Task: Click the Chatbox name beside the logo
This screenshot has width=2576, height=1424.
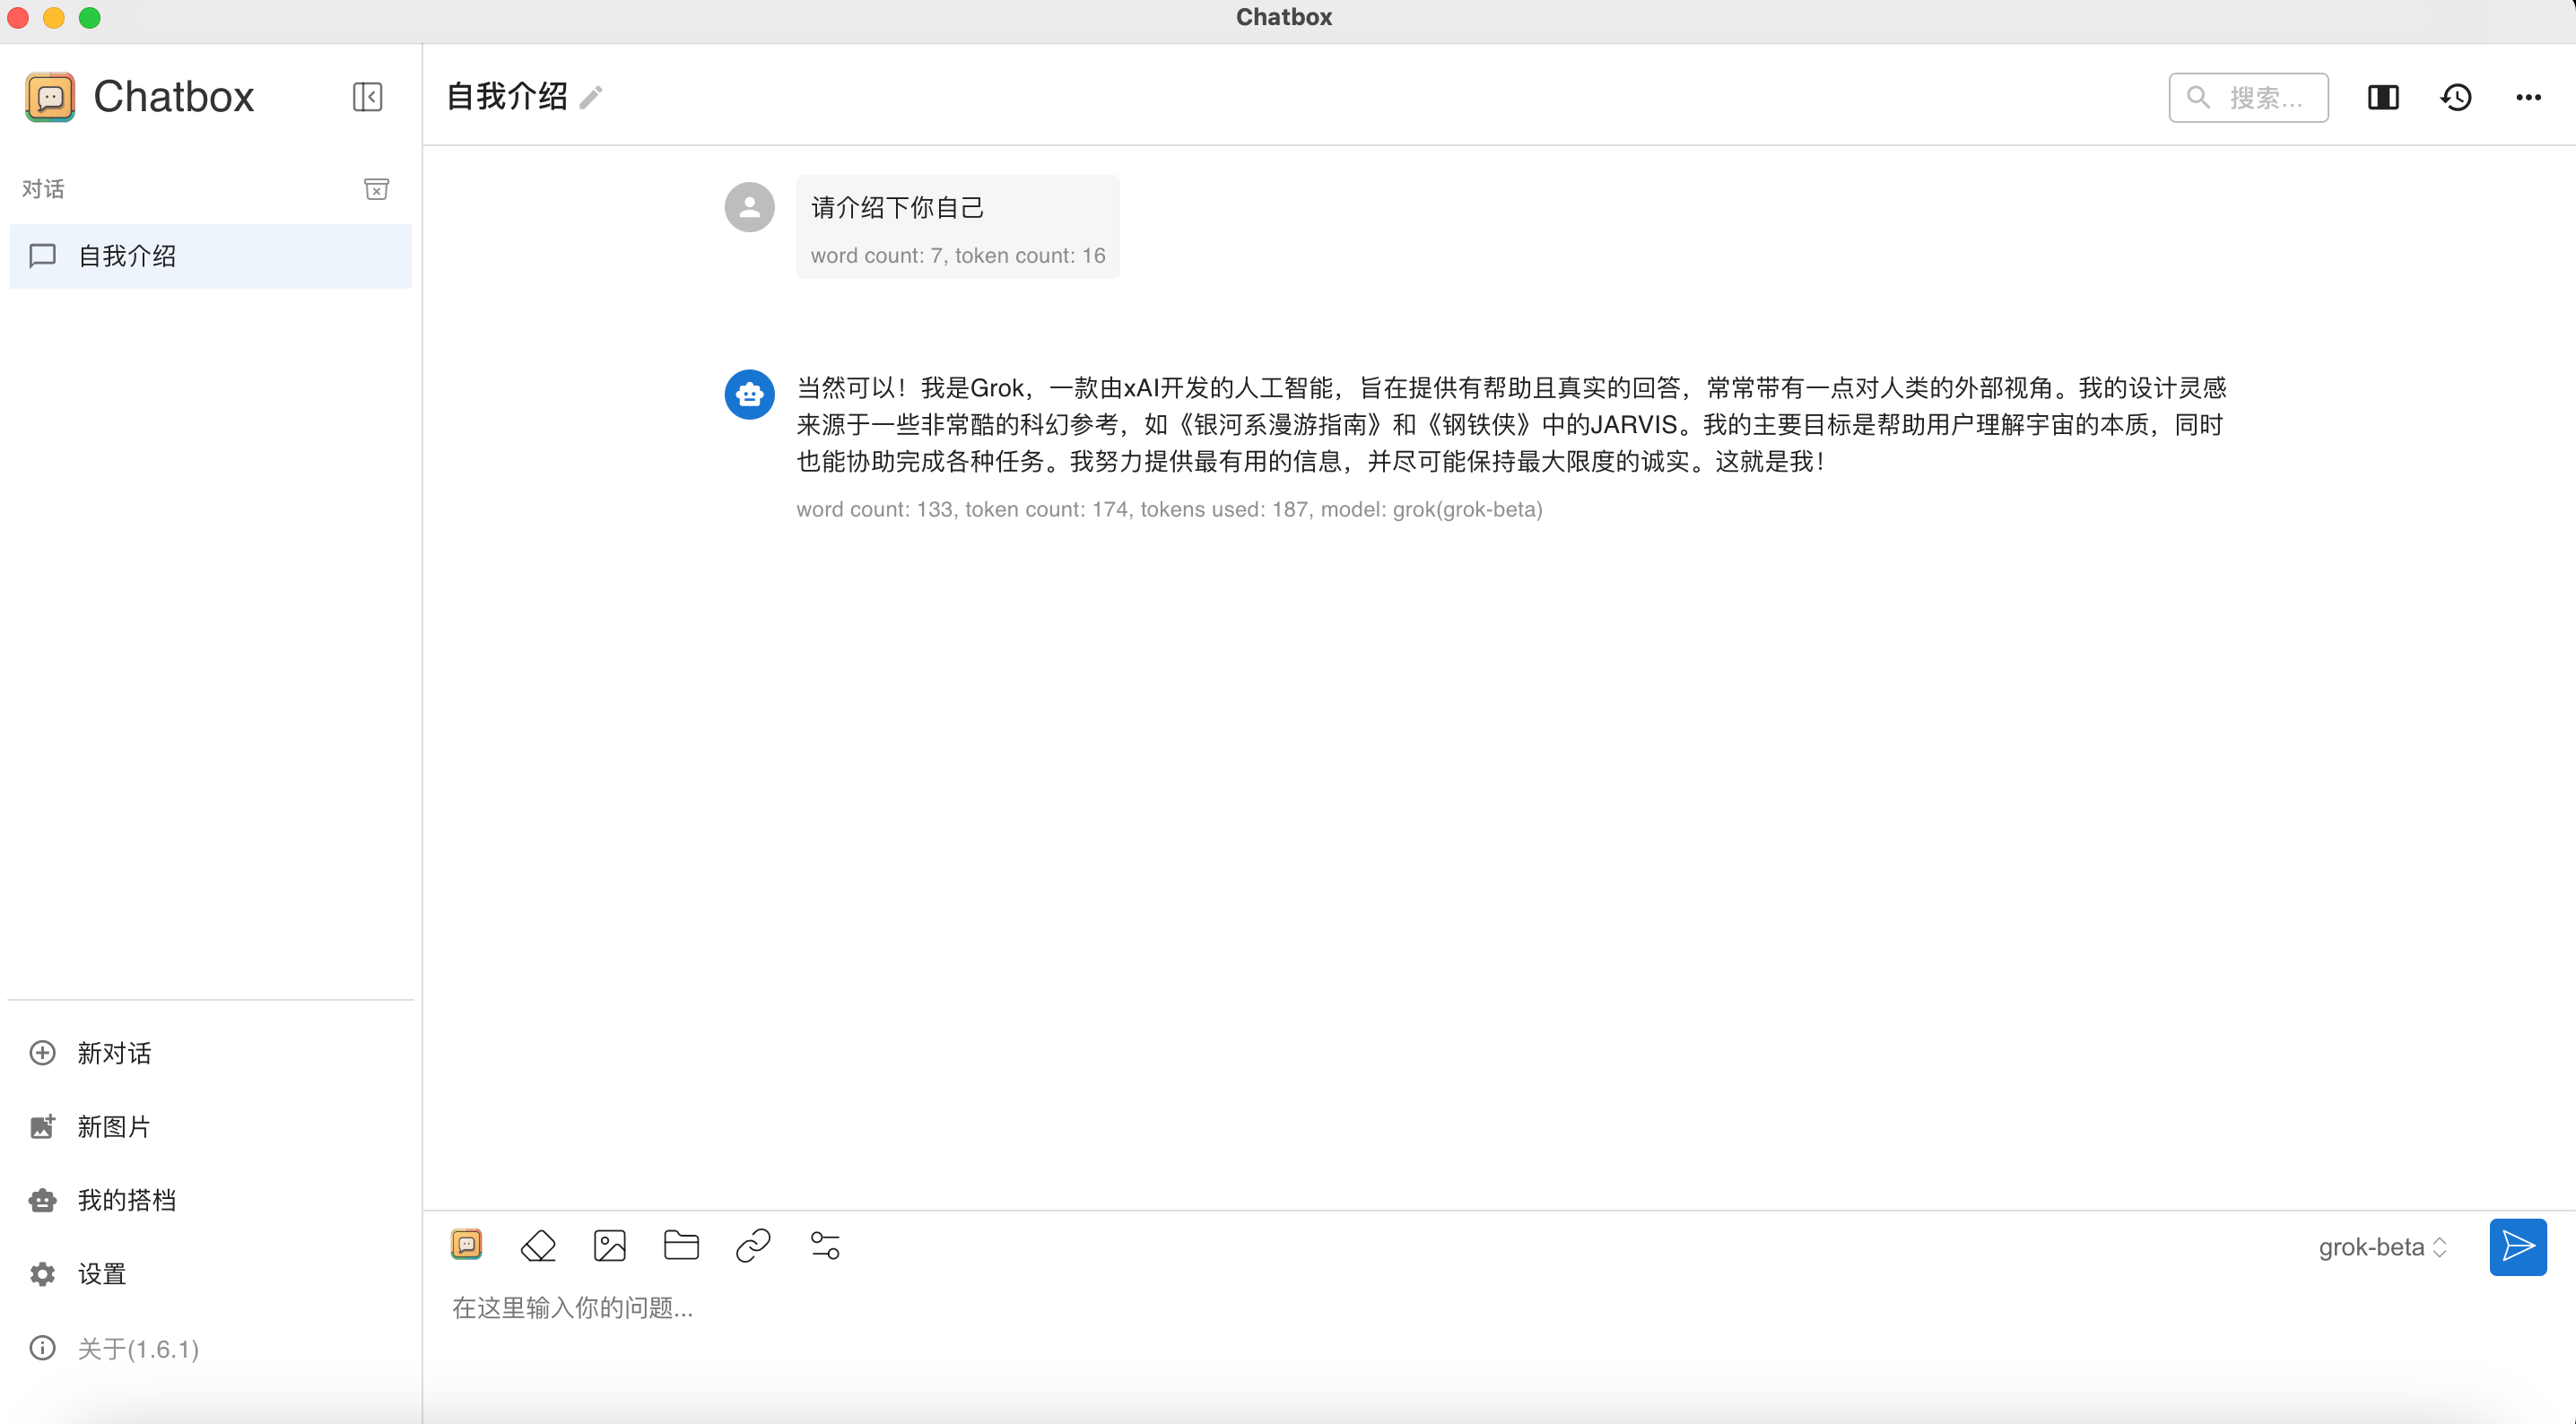Action: point(174,97)
